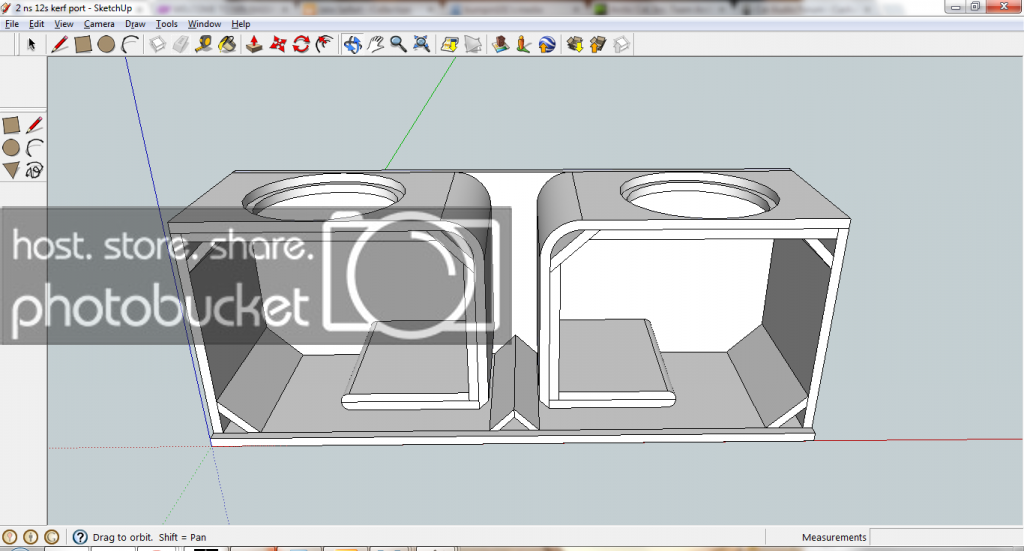Image resolution: width=1024 pixels, height=551 pixels.
Task: Click the 'Measurements' label in the status bar
Action: coord(834,537)
